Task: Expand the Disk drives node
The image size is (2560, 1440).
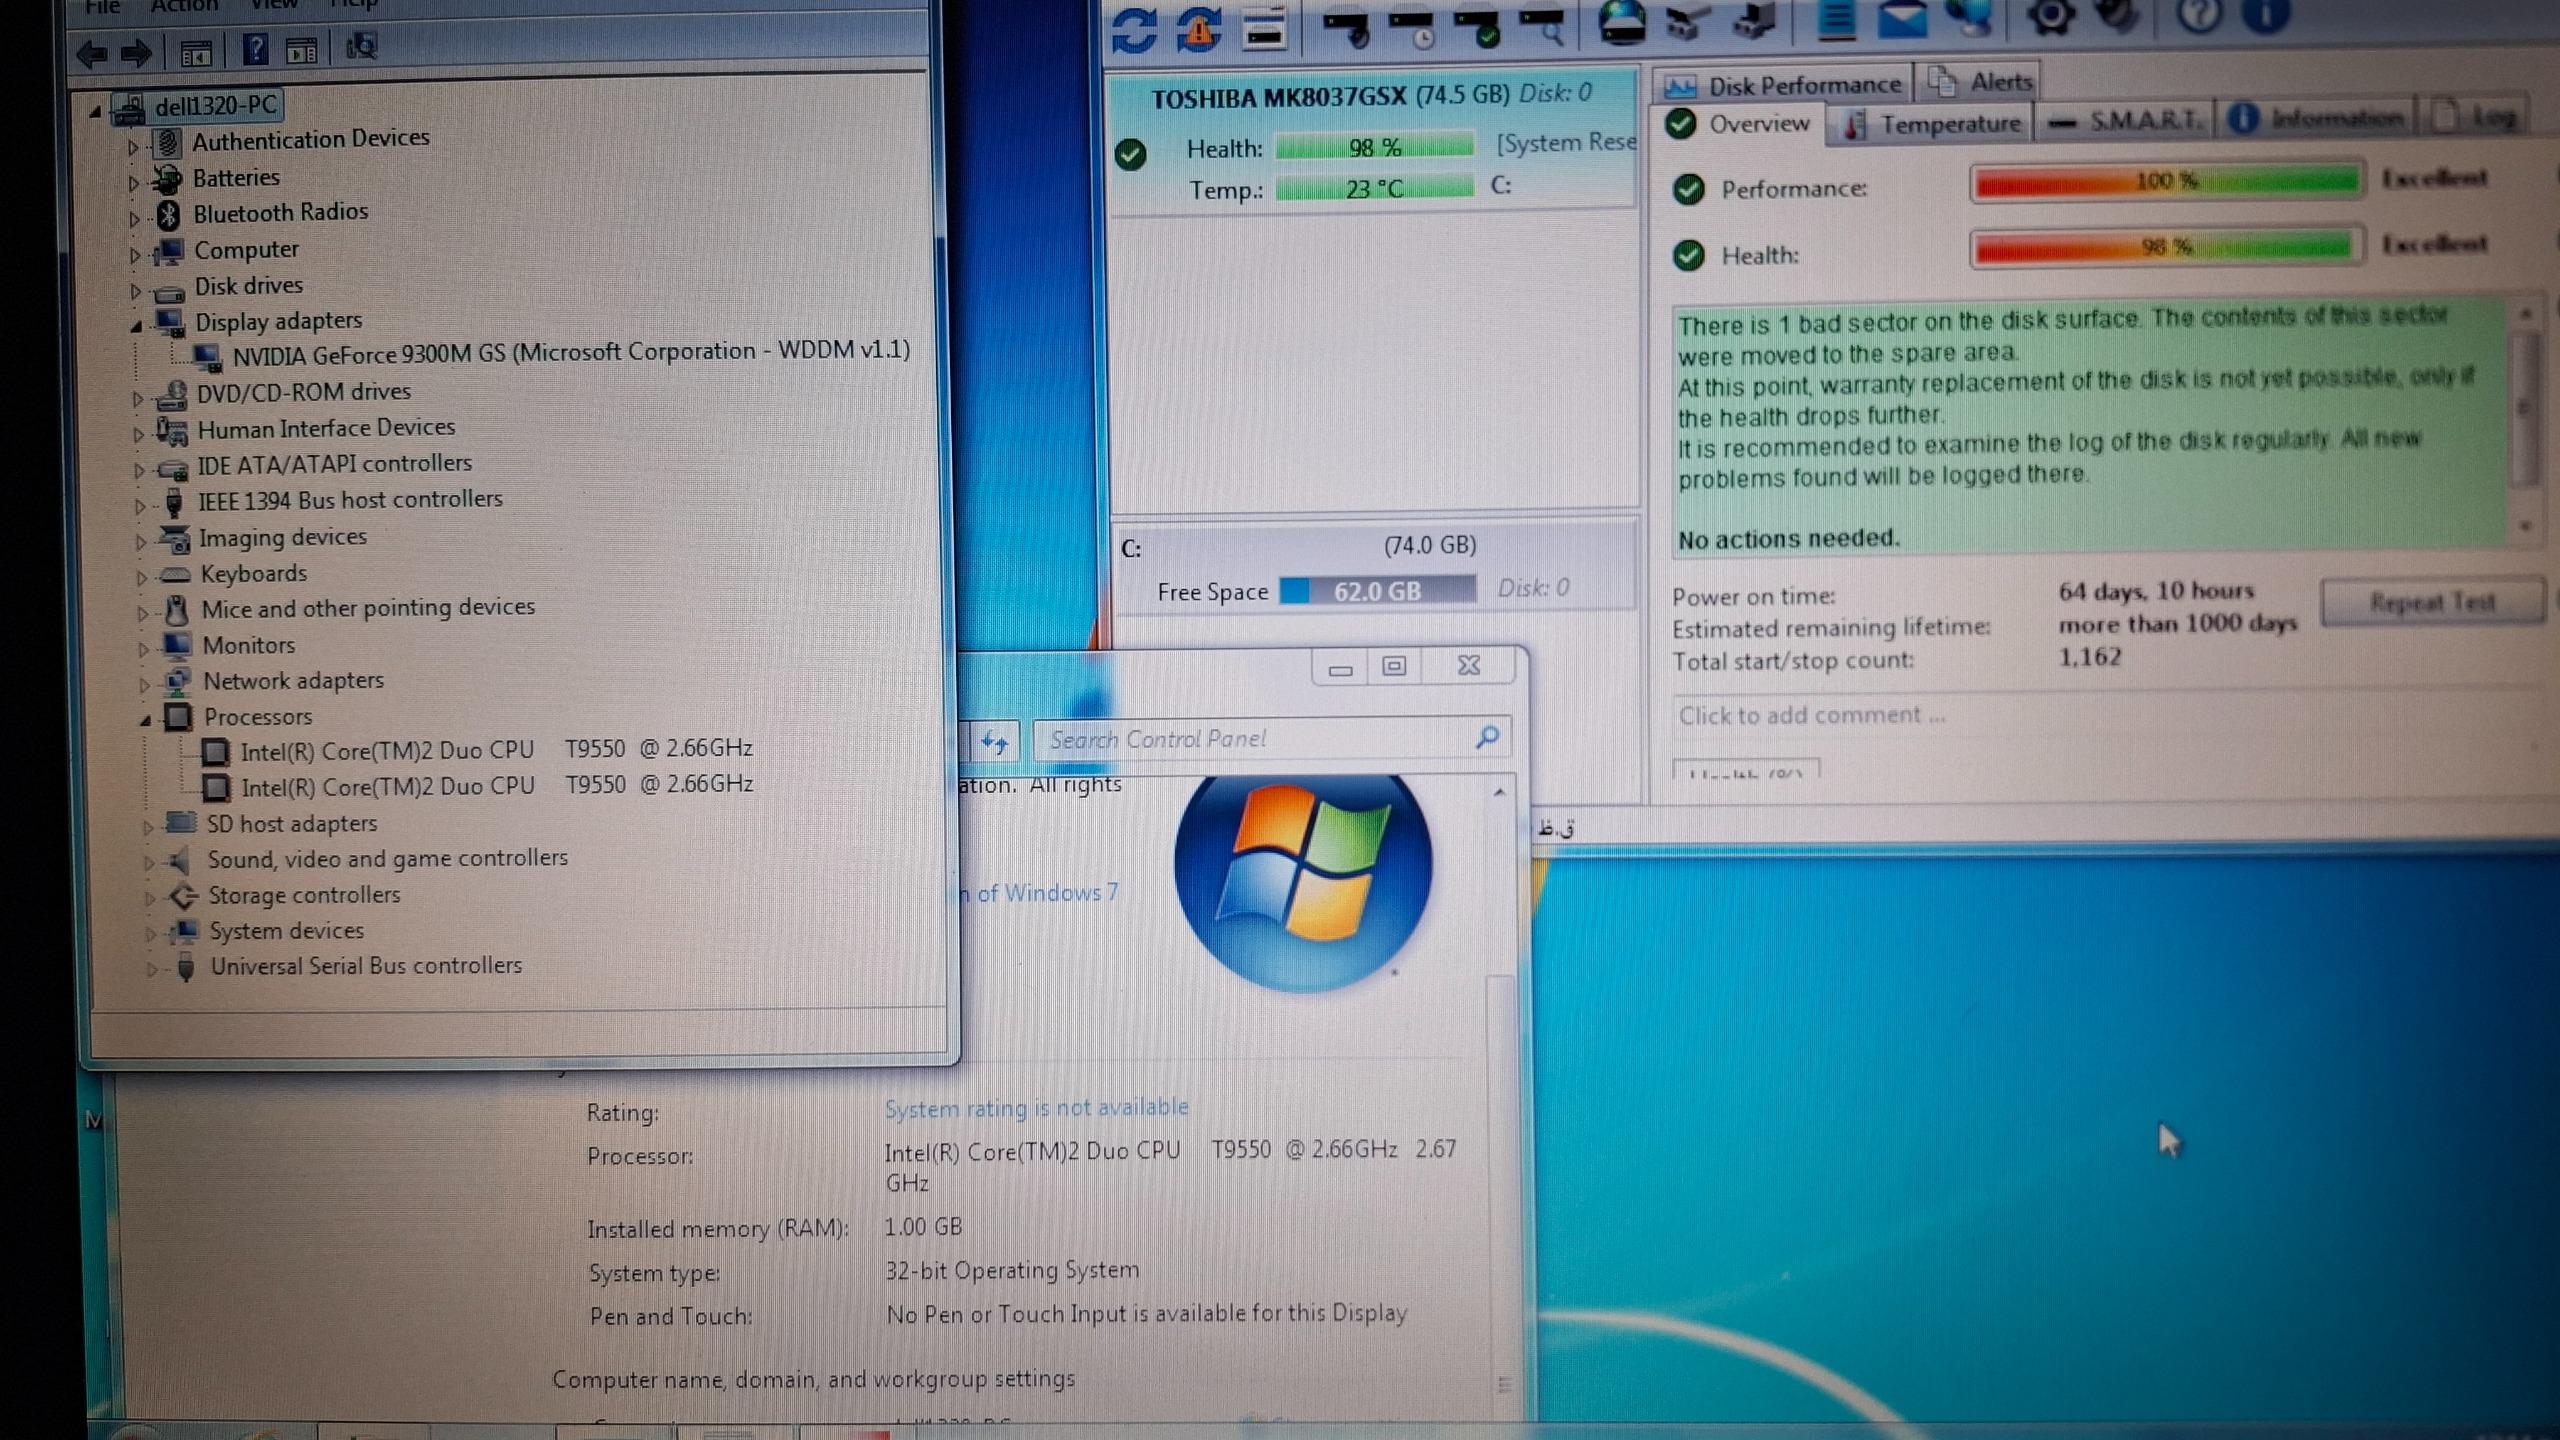Action: coord(135,291)
